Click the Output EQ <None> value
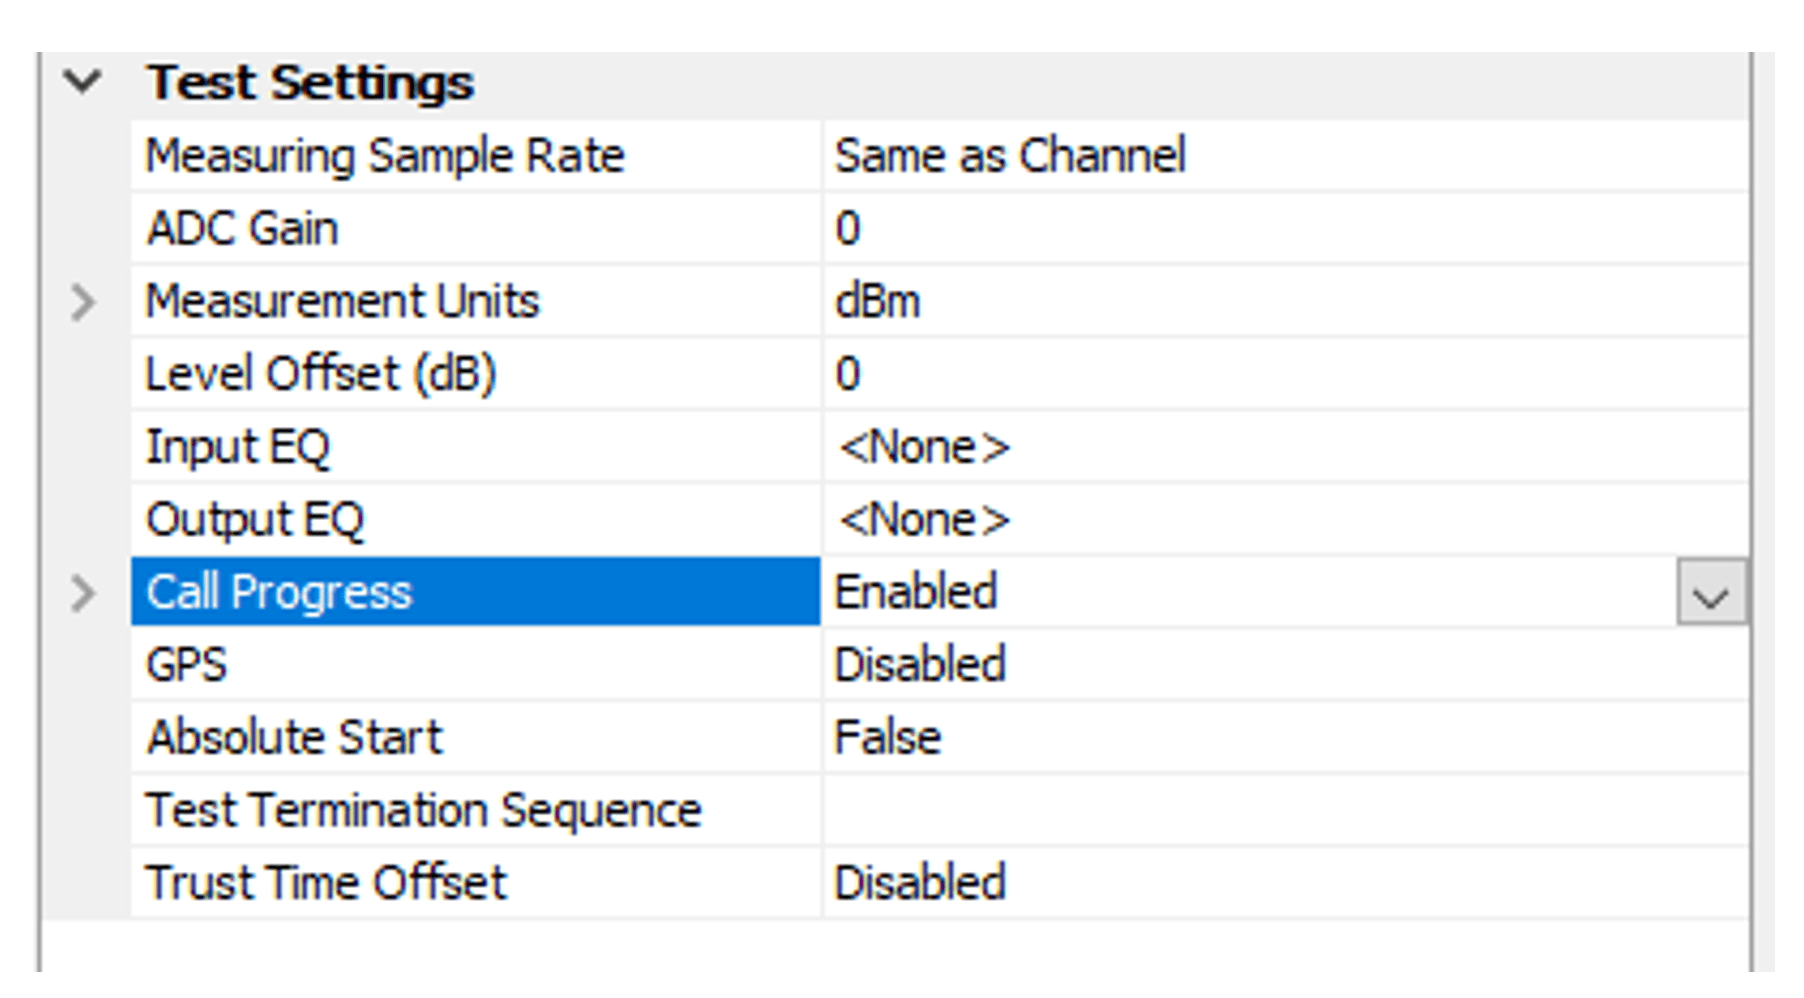This screenshot has width=1804, height=998. pyautogui.click(x=924, y=520)
